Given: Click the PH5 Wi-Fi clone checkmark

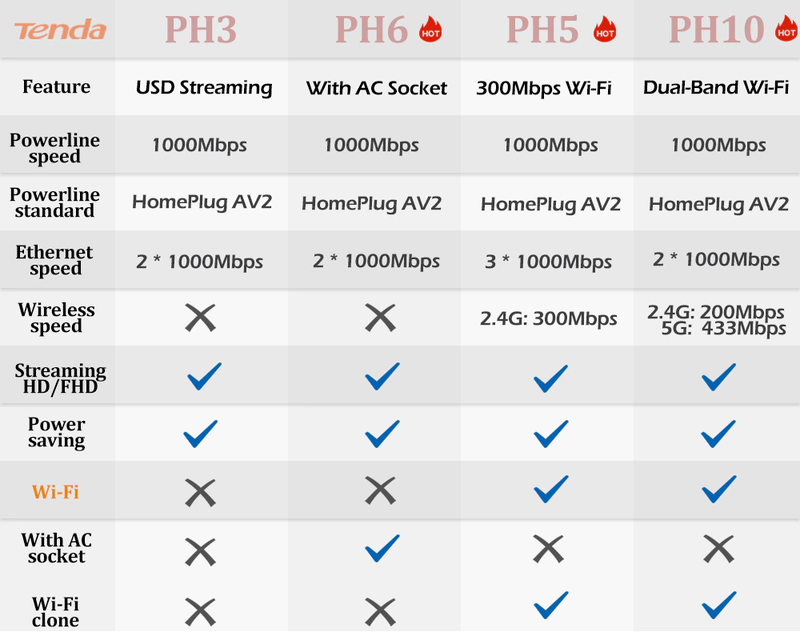Looking at the screenshot, I should coord(550,606).
